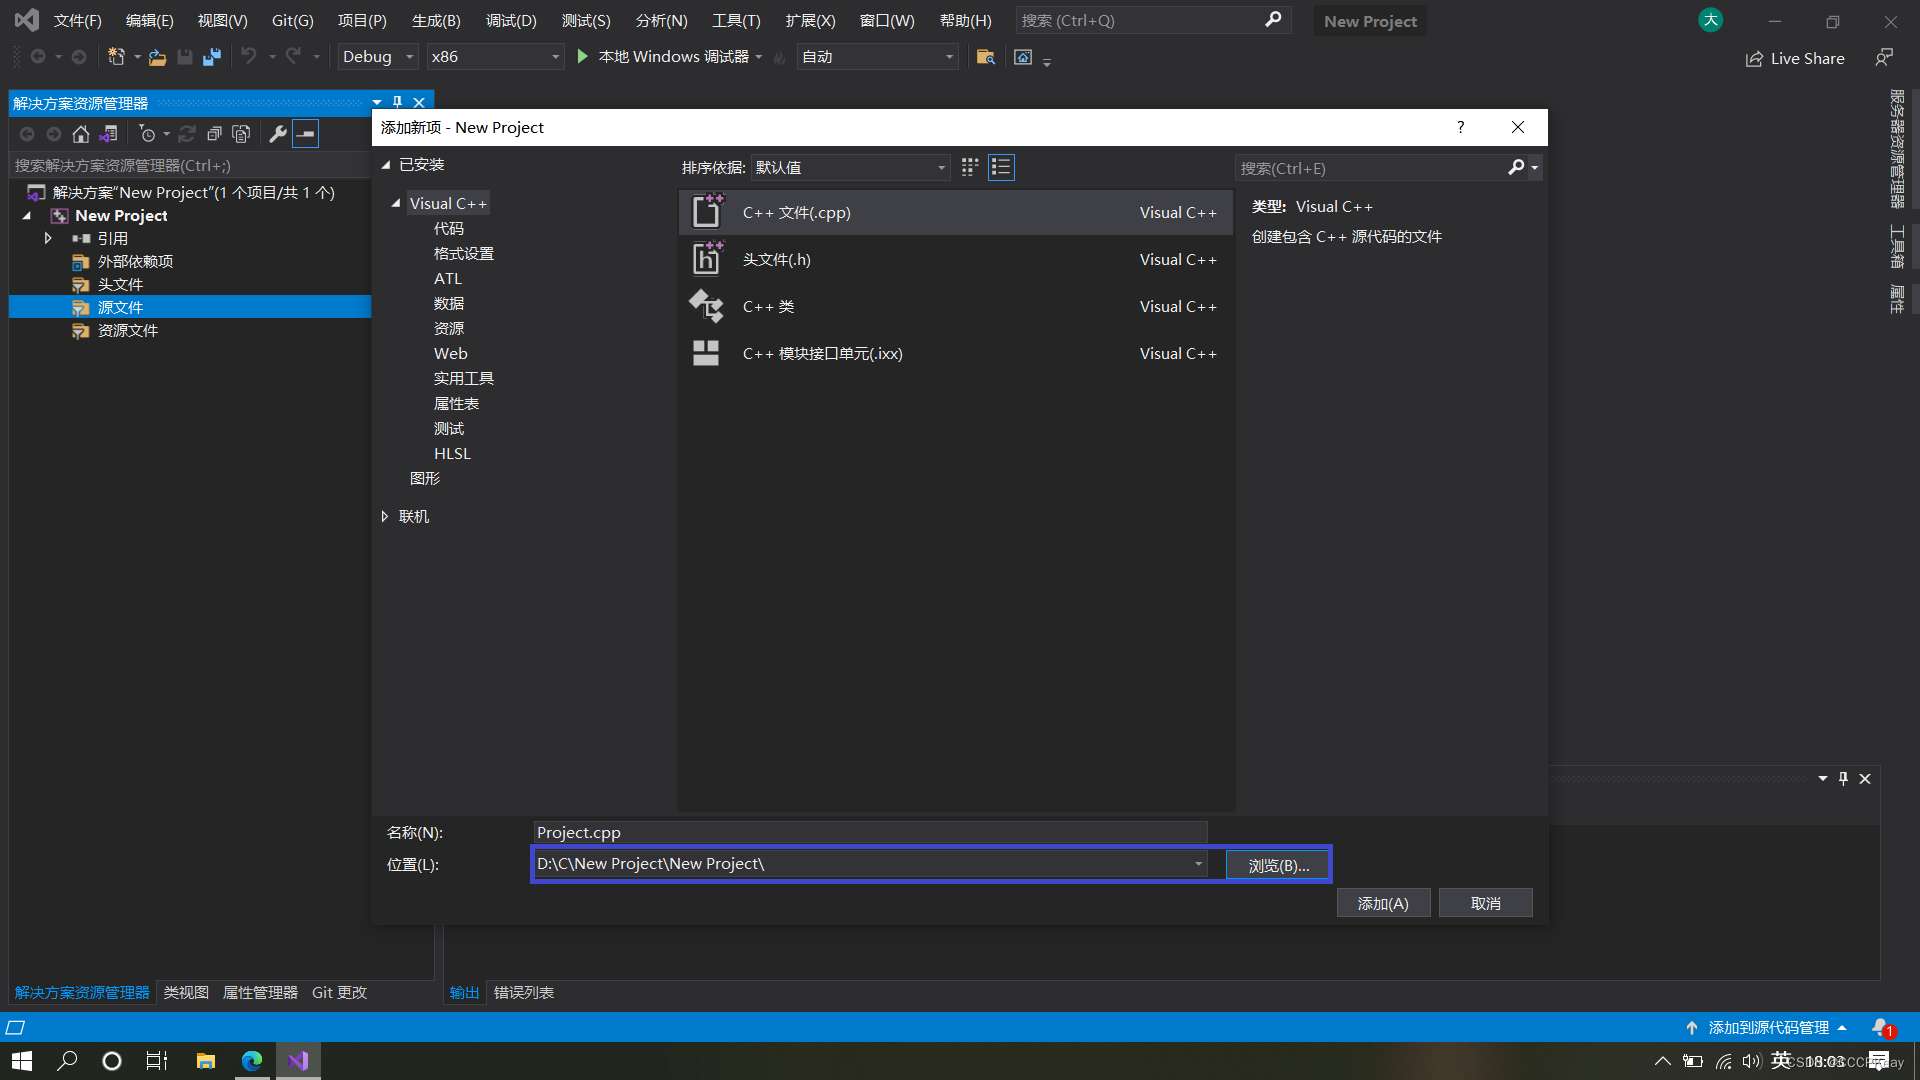The image size is (1920, 1080).
Task: Collapse the 已安装 tree node
Action: click(386, 164)
